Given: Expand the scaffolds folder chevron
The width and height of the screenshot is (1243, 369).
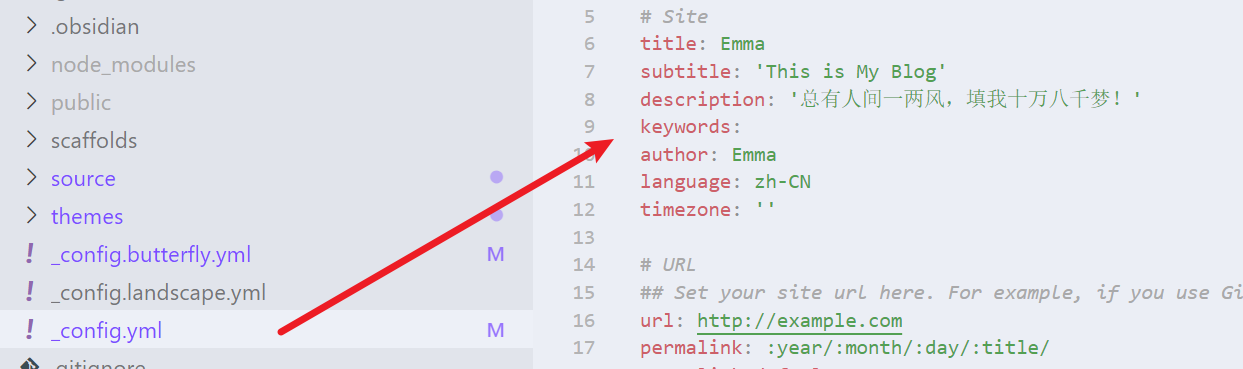Looking at the screenshot, I should tap(31, 140).
